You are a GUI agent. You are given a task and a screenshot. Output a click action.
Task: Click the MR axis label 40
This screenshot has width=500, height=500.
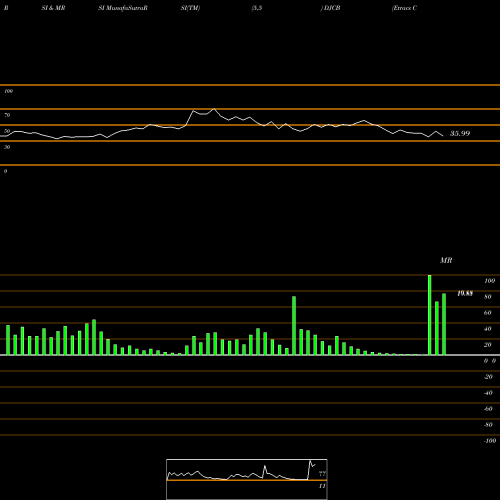[x=487, y=329]
